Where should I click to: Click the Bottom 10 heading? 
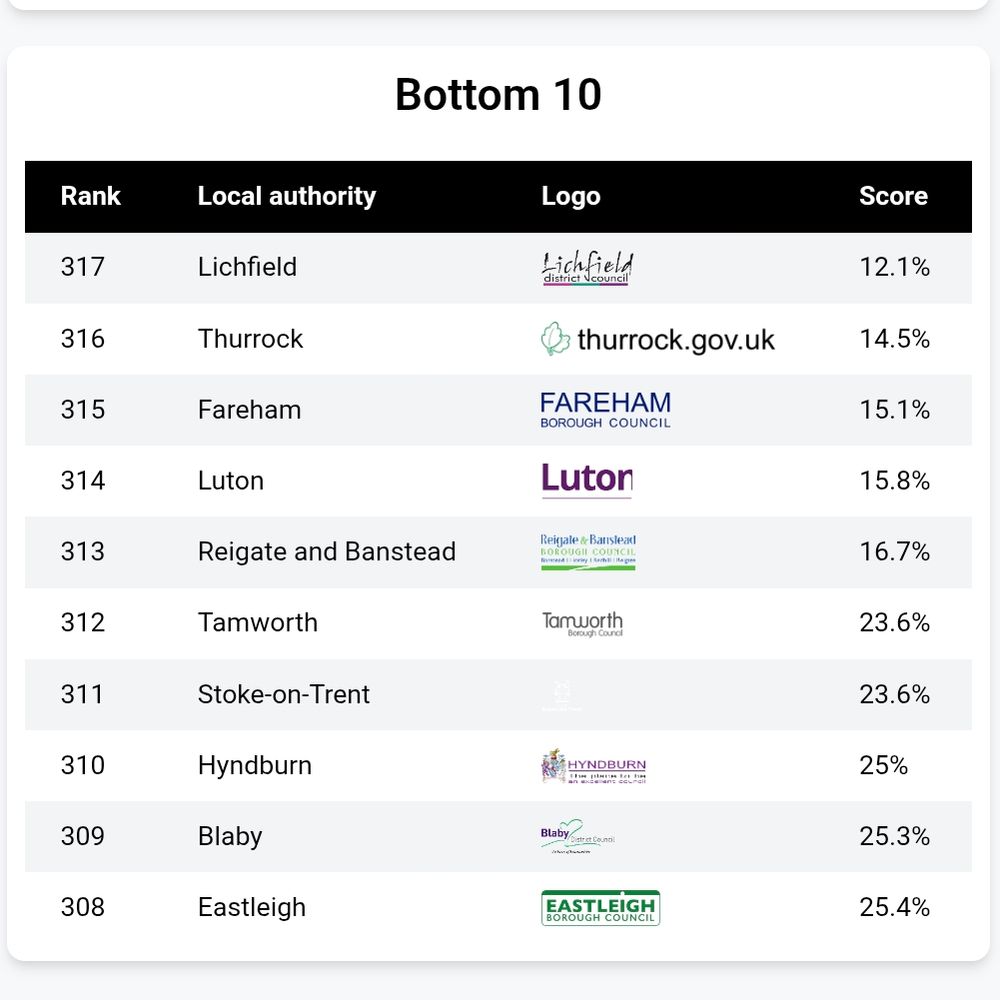(498, 95)
